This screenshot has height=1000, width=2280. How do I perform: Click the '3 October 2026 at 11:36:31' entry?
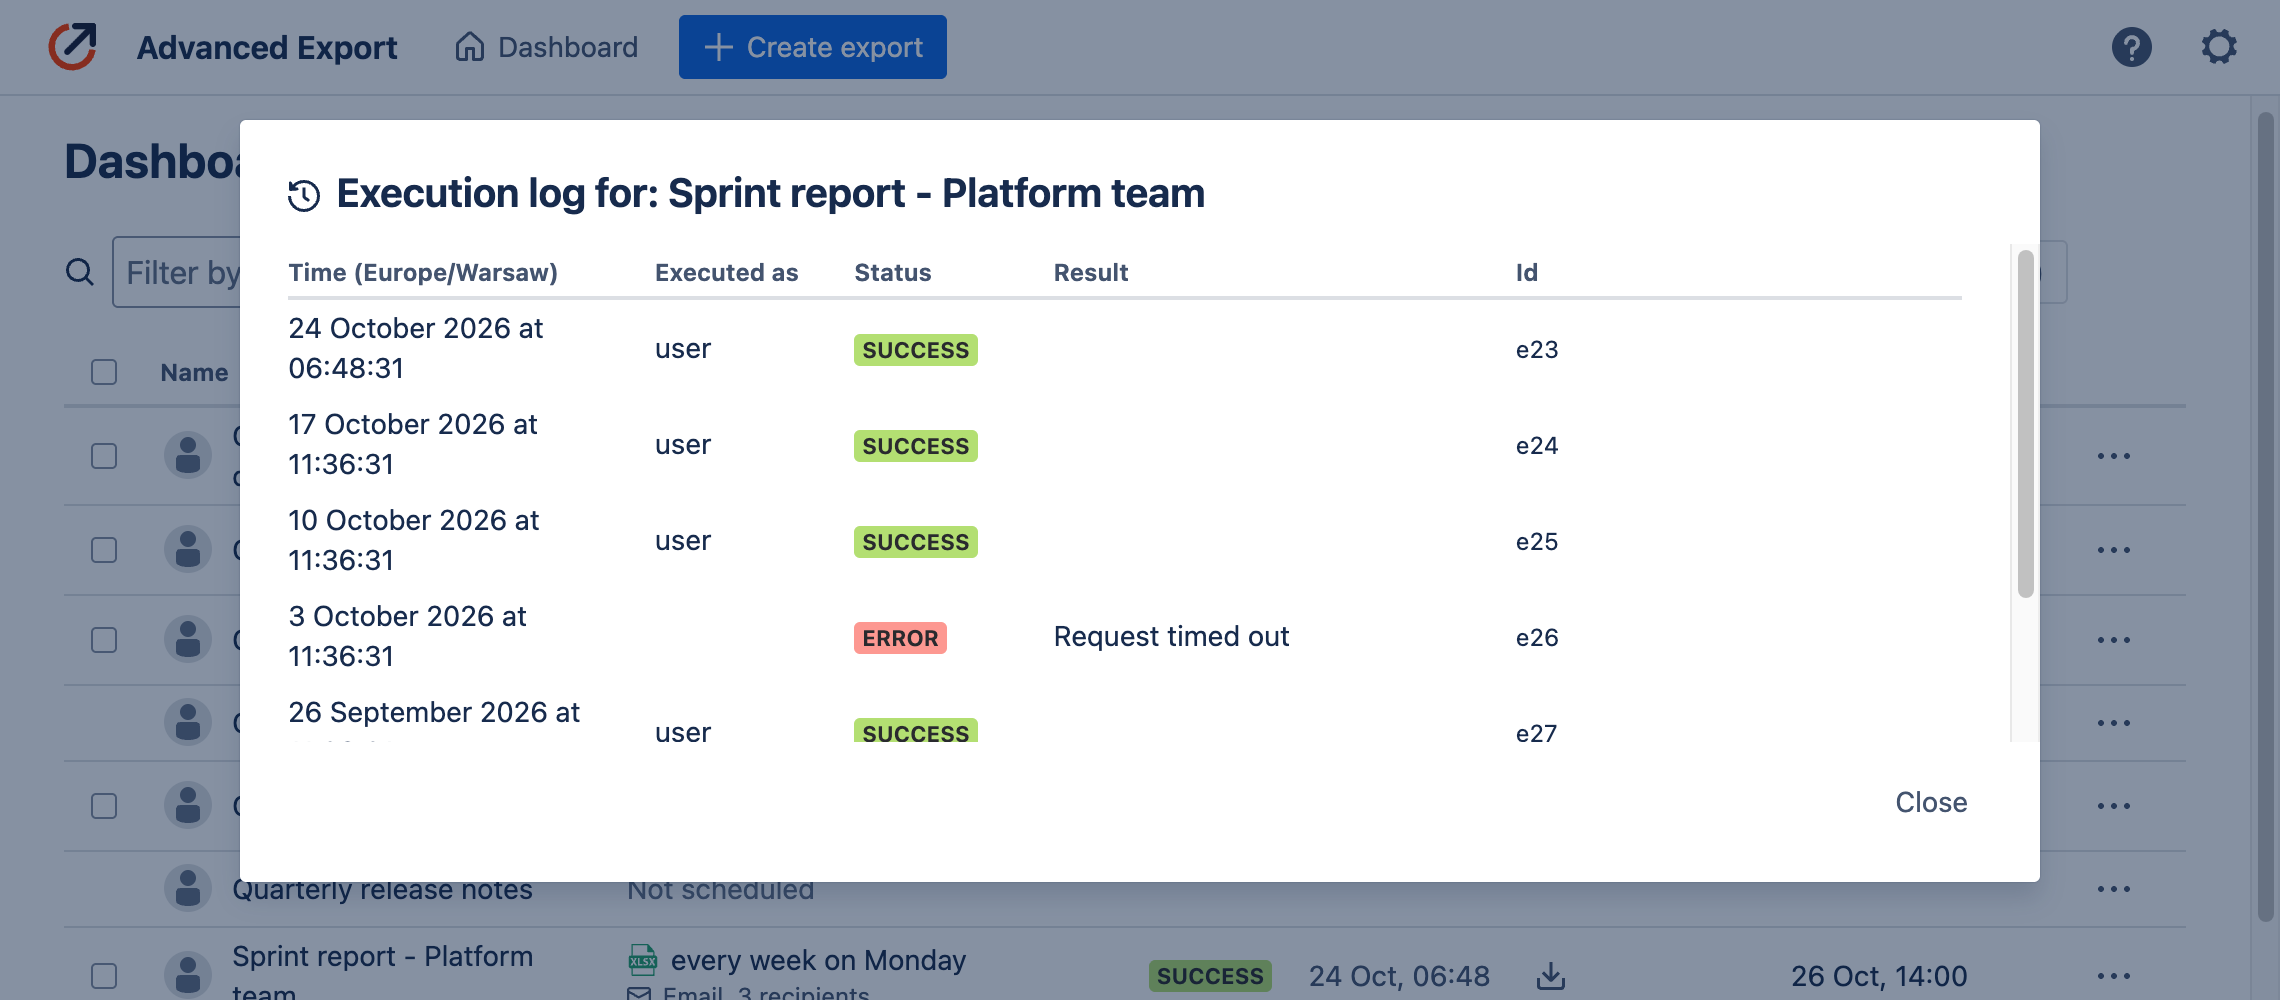[407, 636]
